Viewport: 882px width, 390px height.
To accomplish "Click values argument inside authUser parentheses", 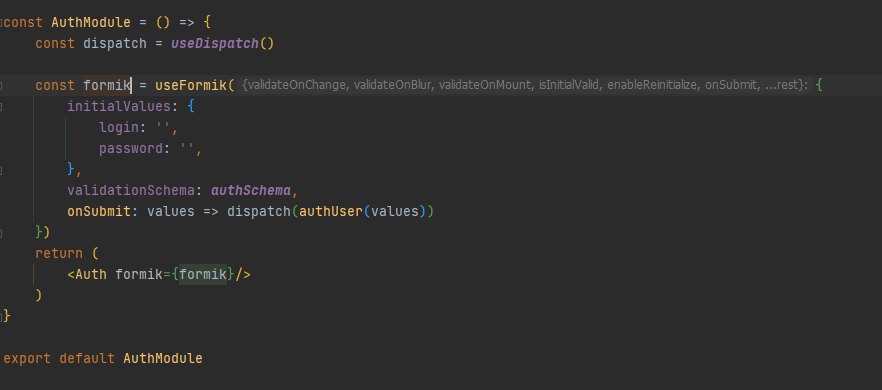I will click(394, 212).
